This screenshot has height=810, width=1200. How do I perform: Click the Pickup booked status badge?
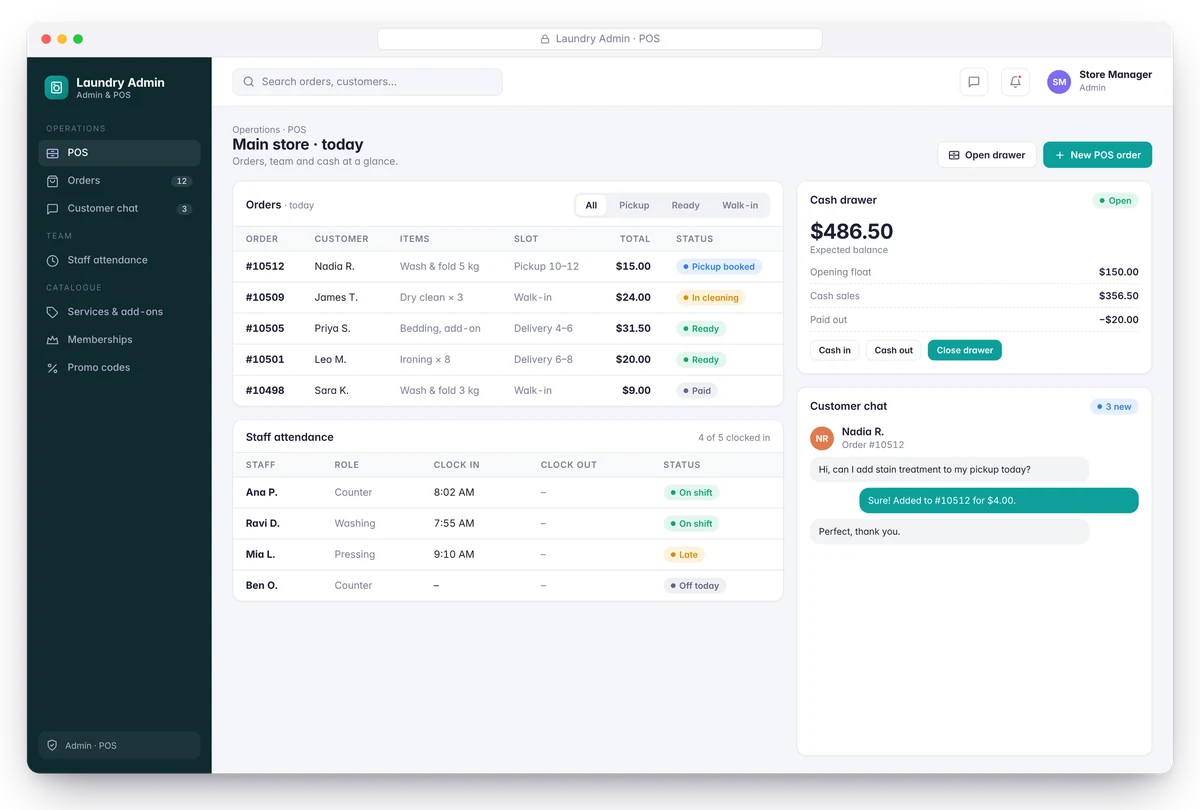(x=719, y=267)
